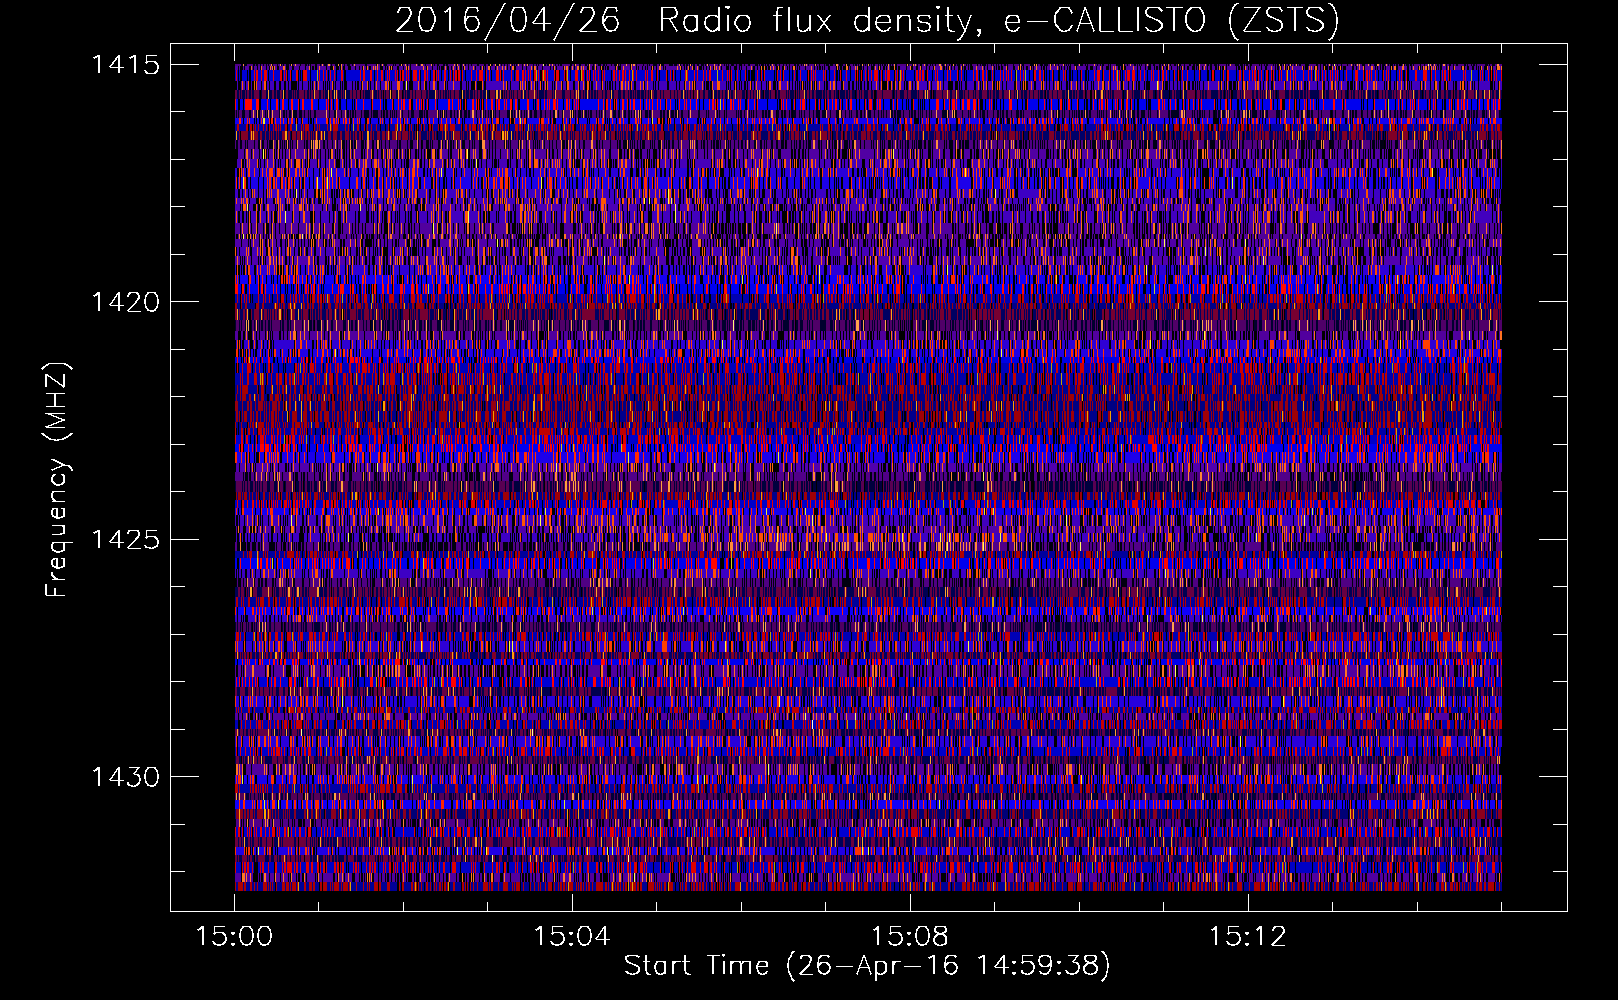
Task: Click the 15:00 time tick label
Action: point(234,937)
